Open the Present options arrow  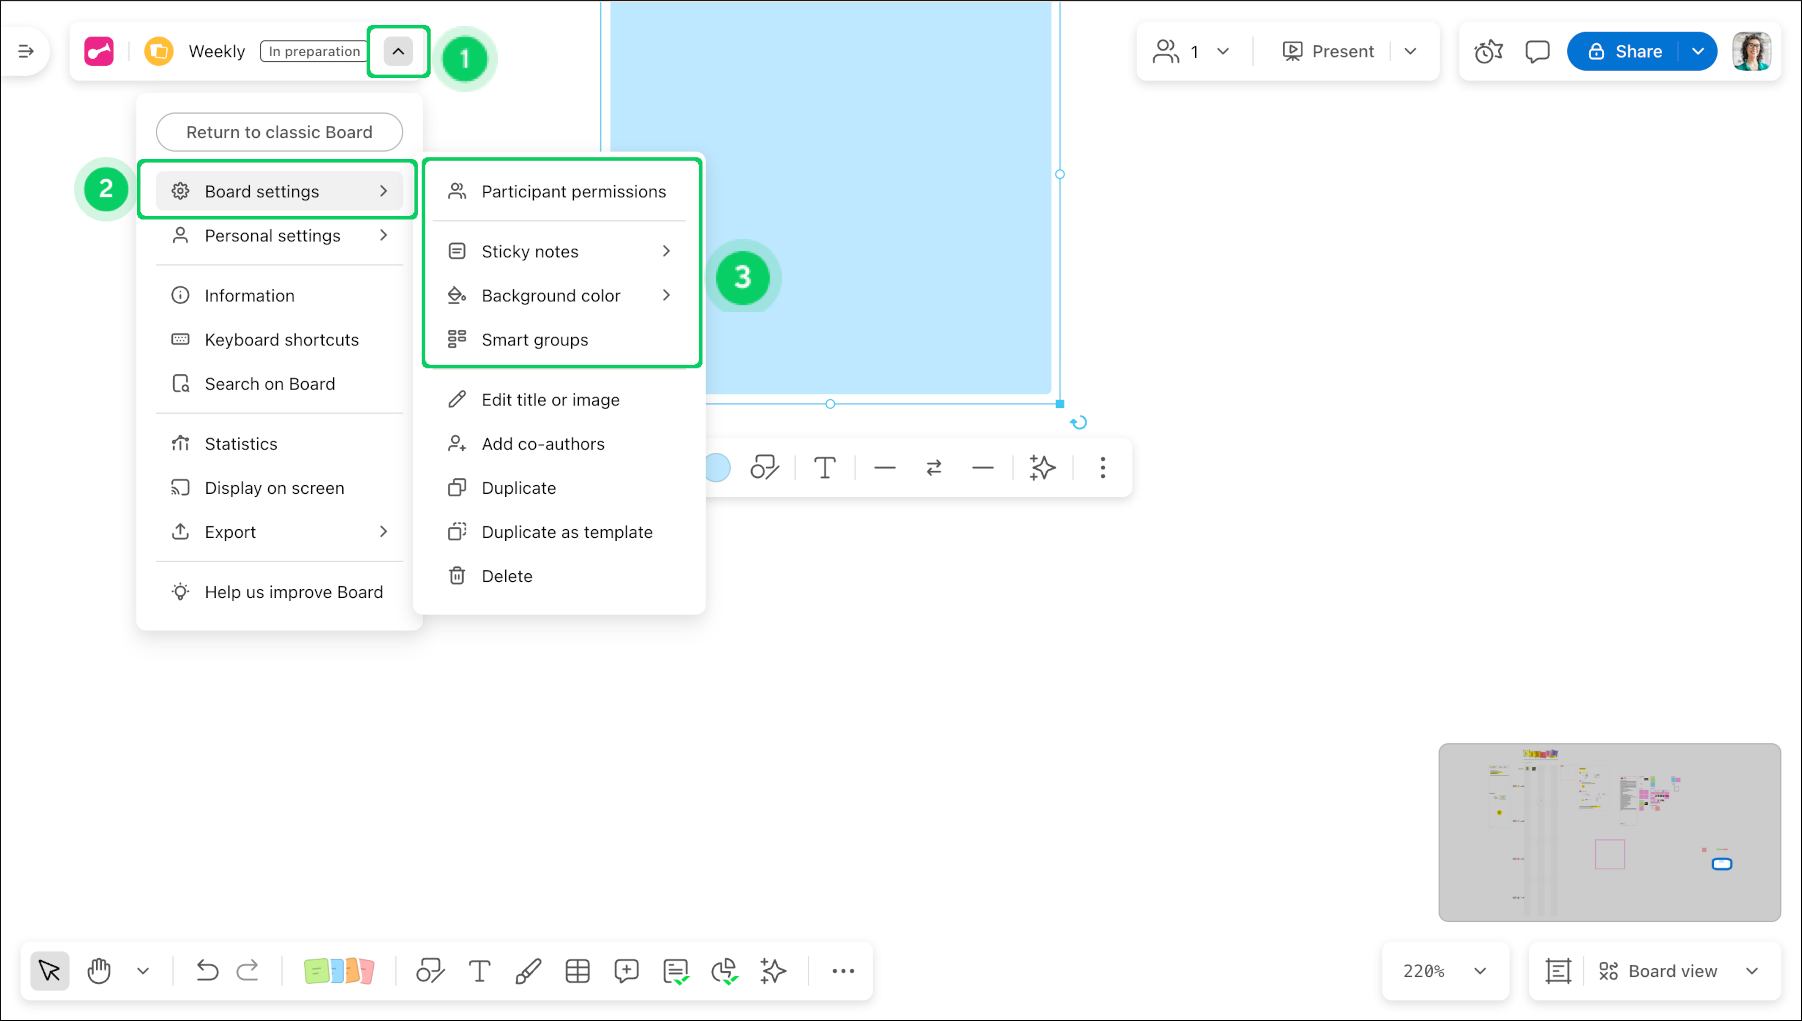[x=1411, y=52]
